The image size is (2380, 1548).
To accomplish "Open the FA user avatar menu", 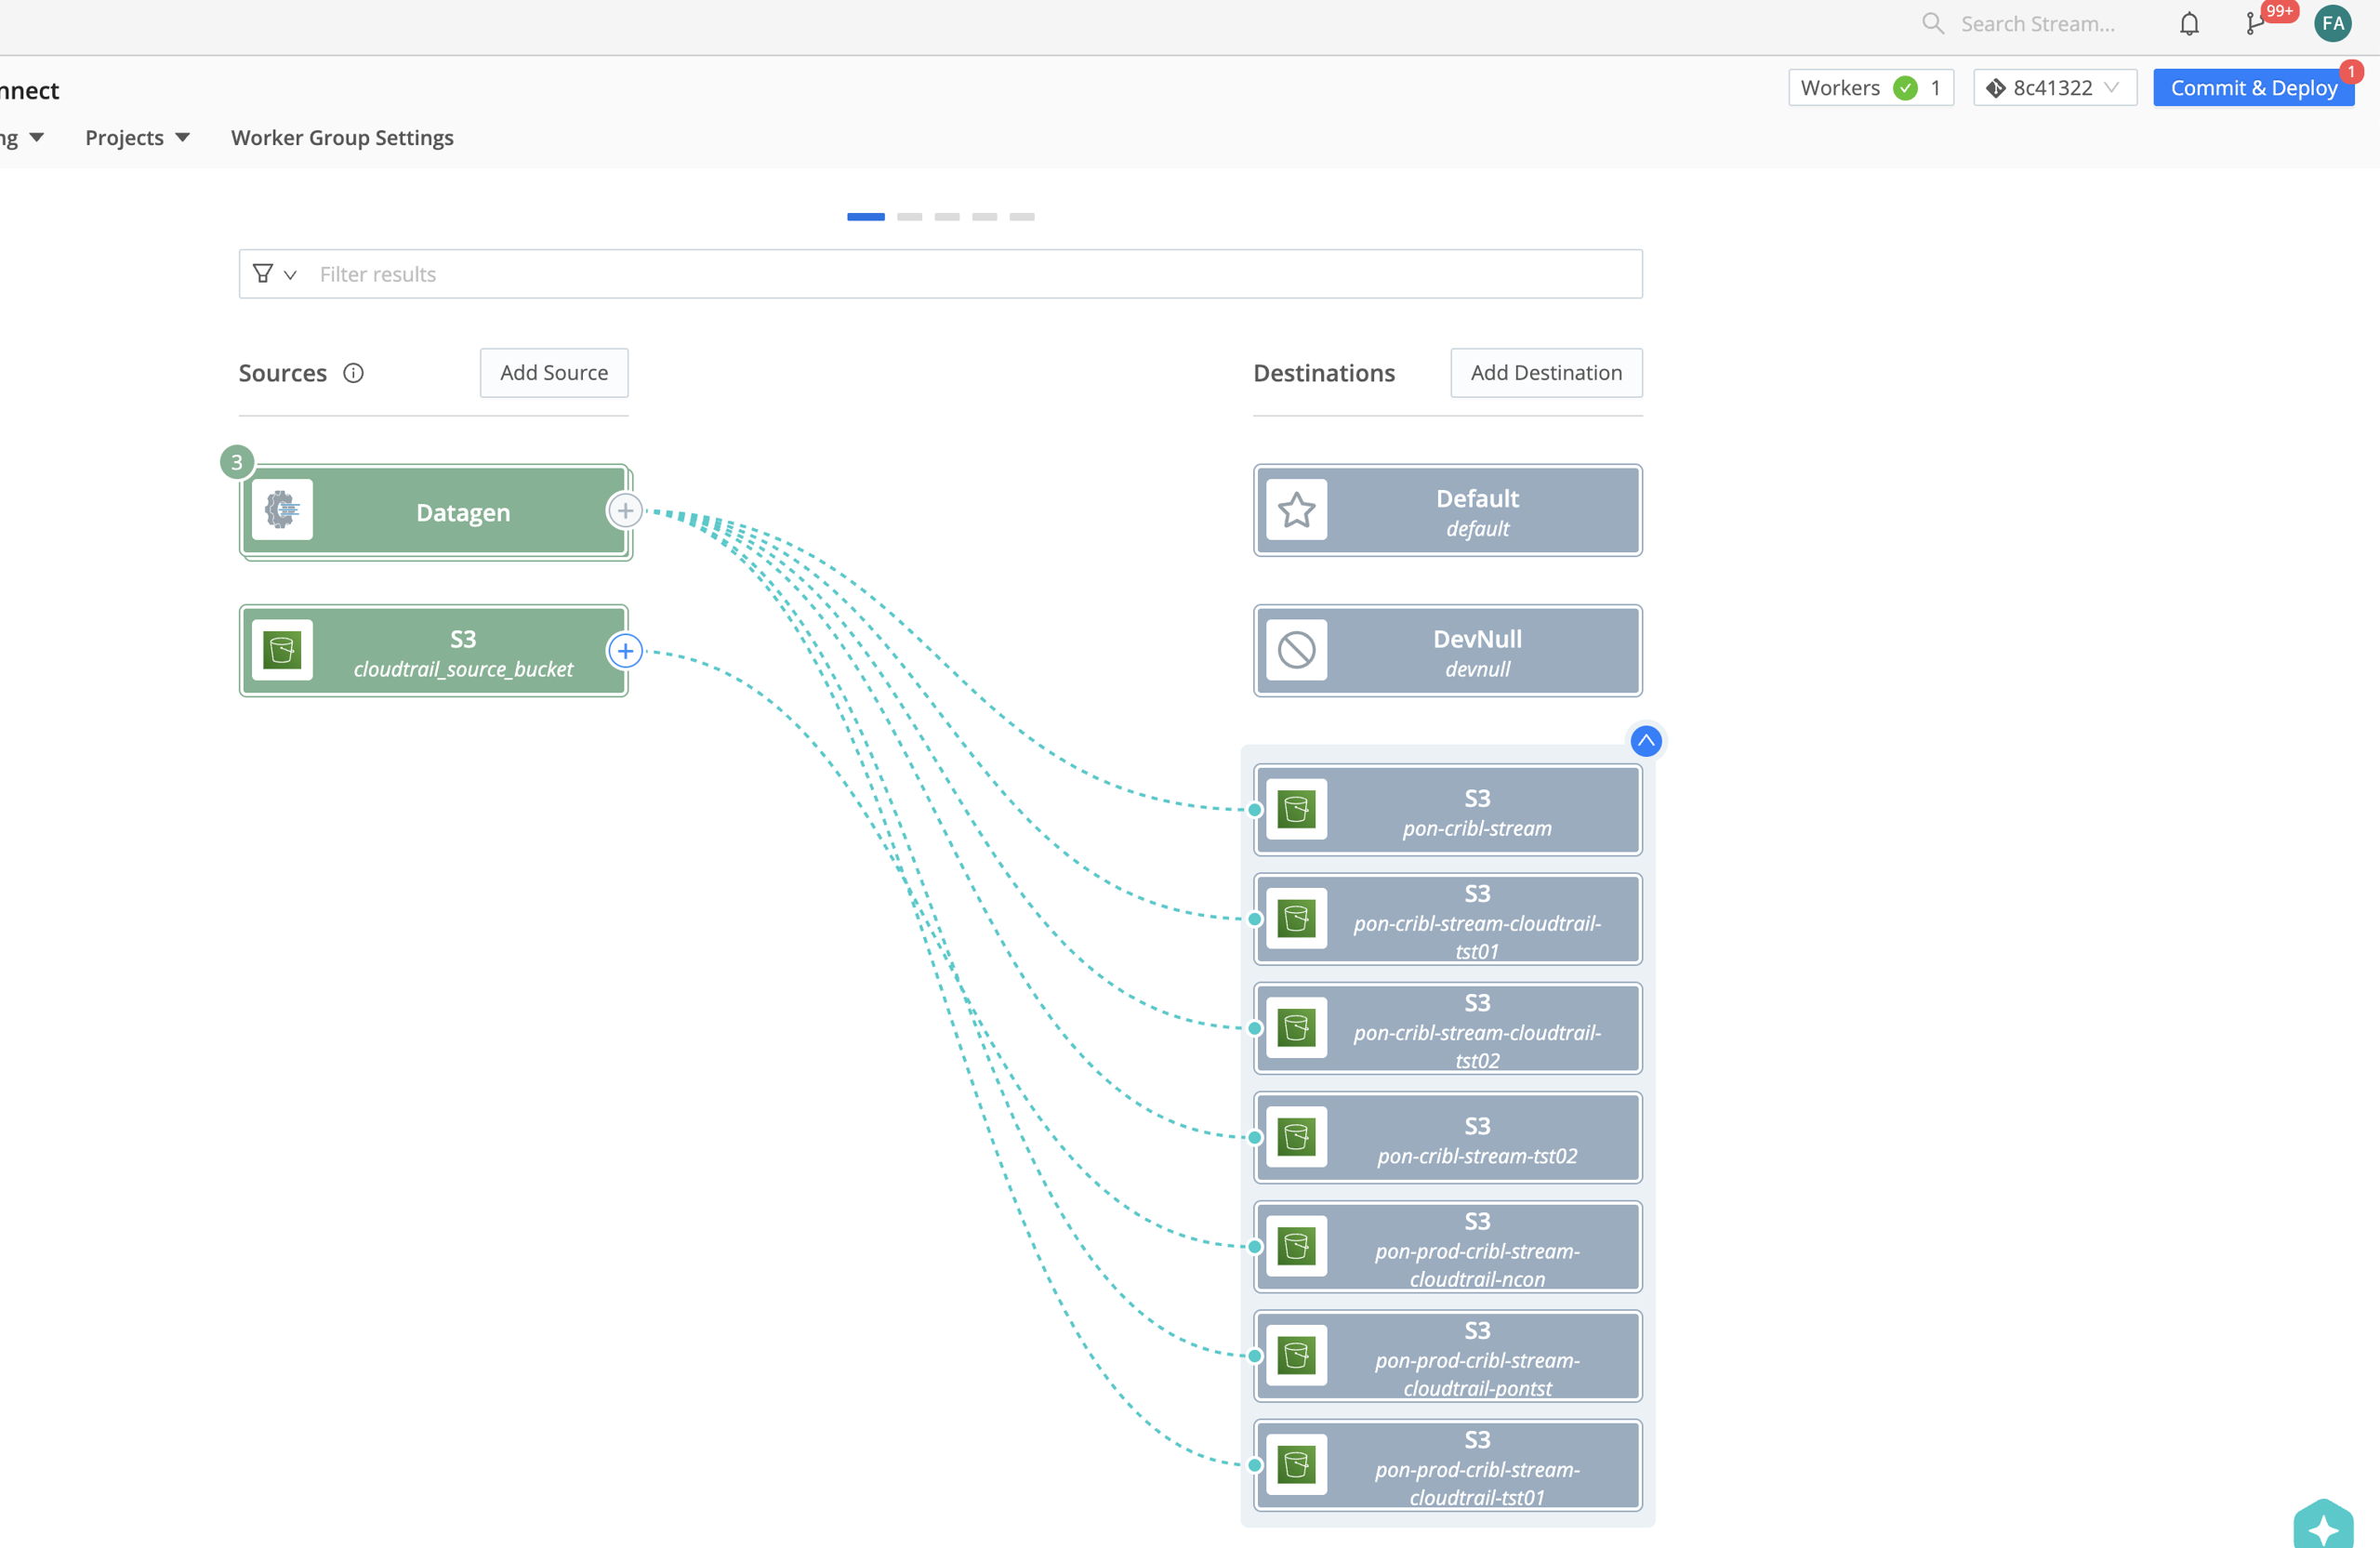I will coord(2333,23).
